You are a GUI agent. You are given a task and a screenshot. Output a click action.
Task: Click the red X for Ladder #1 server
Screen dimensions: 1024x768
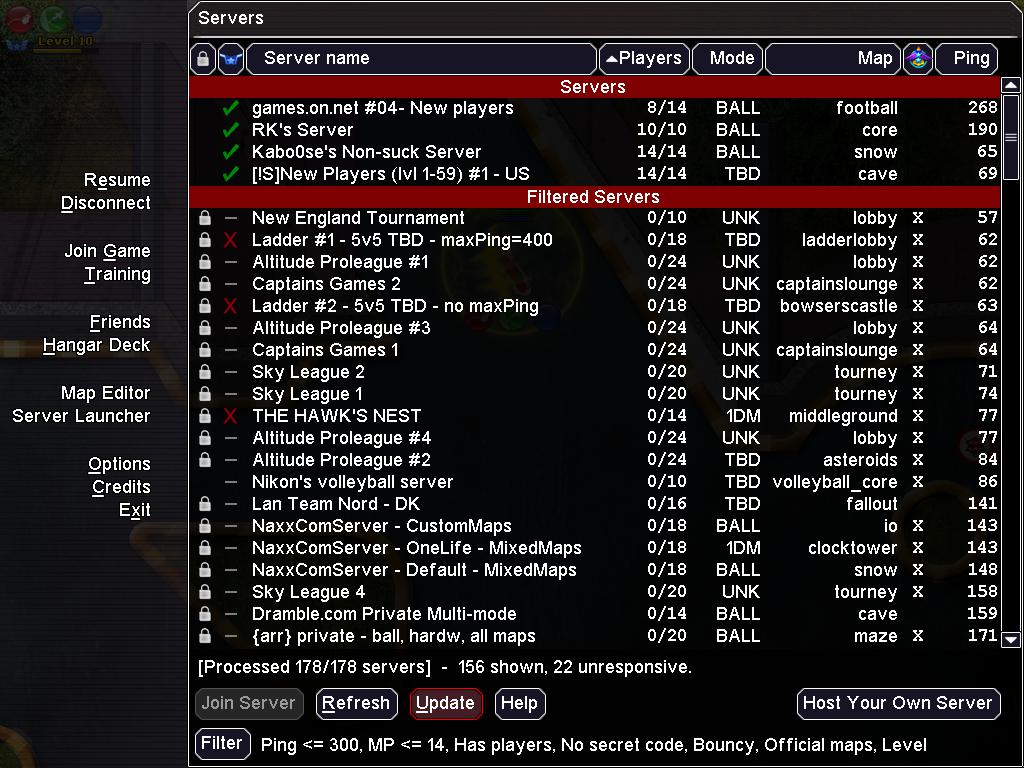230,240
